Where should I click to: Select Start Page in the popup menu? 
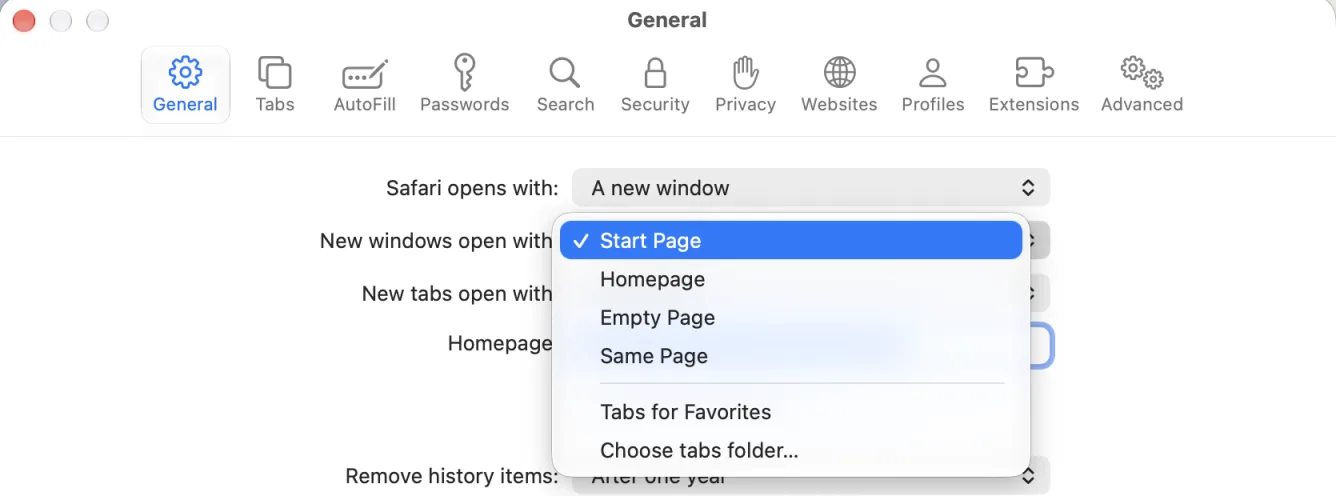791,241
